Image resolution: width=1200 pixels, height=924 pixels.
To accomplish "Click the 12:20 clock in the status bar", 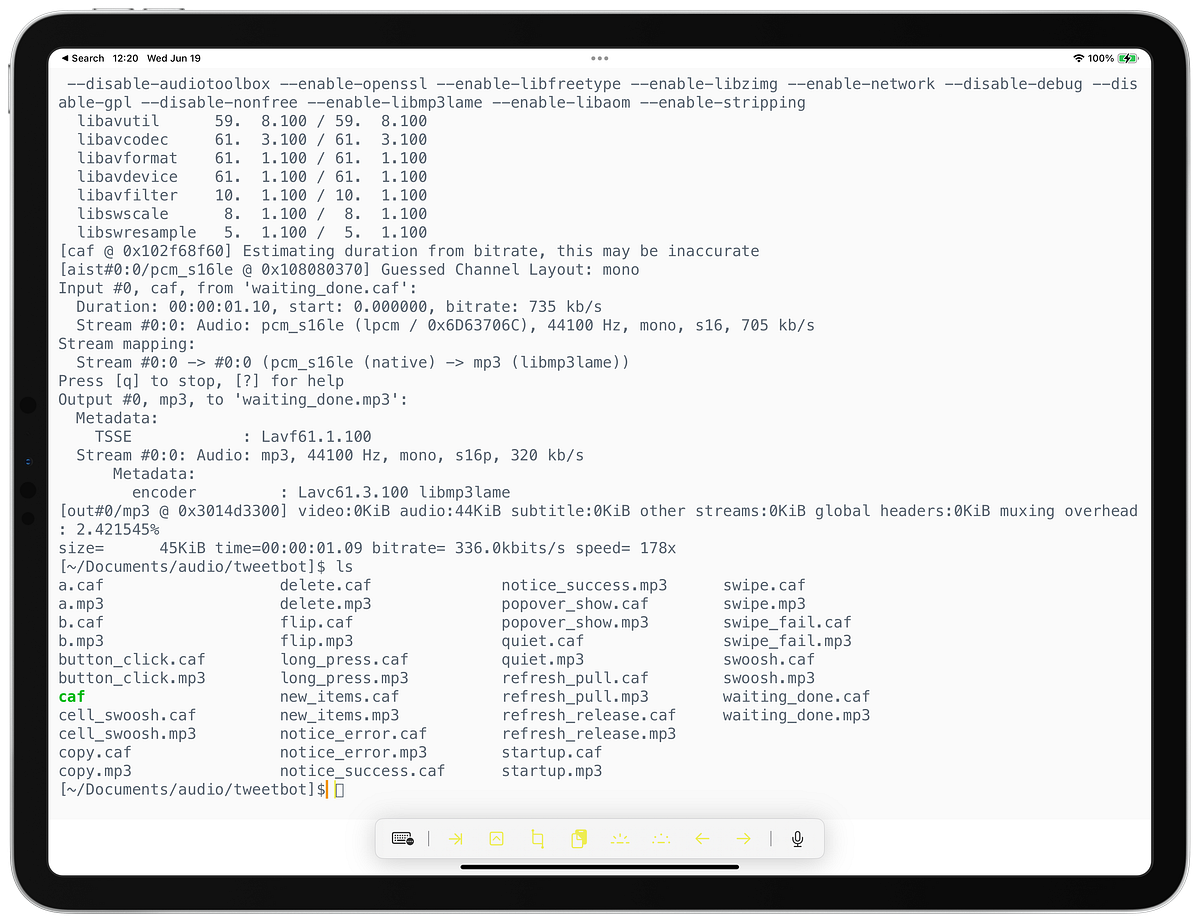I will click(x=125, y=58).
